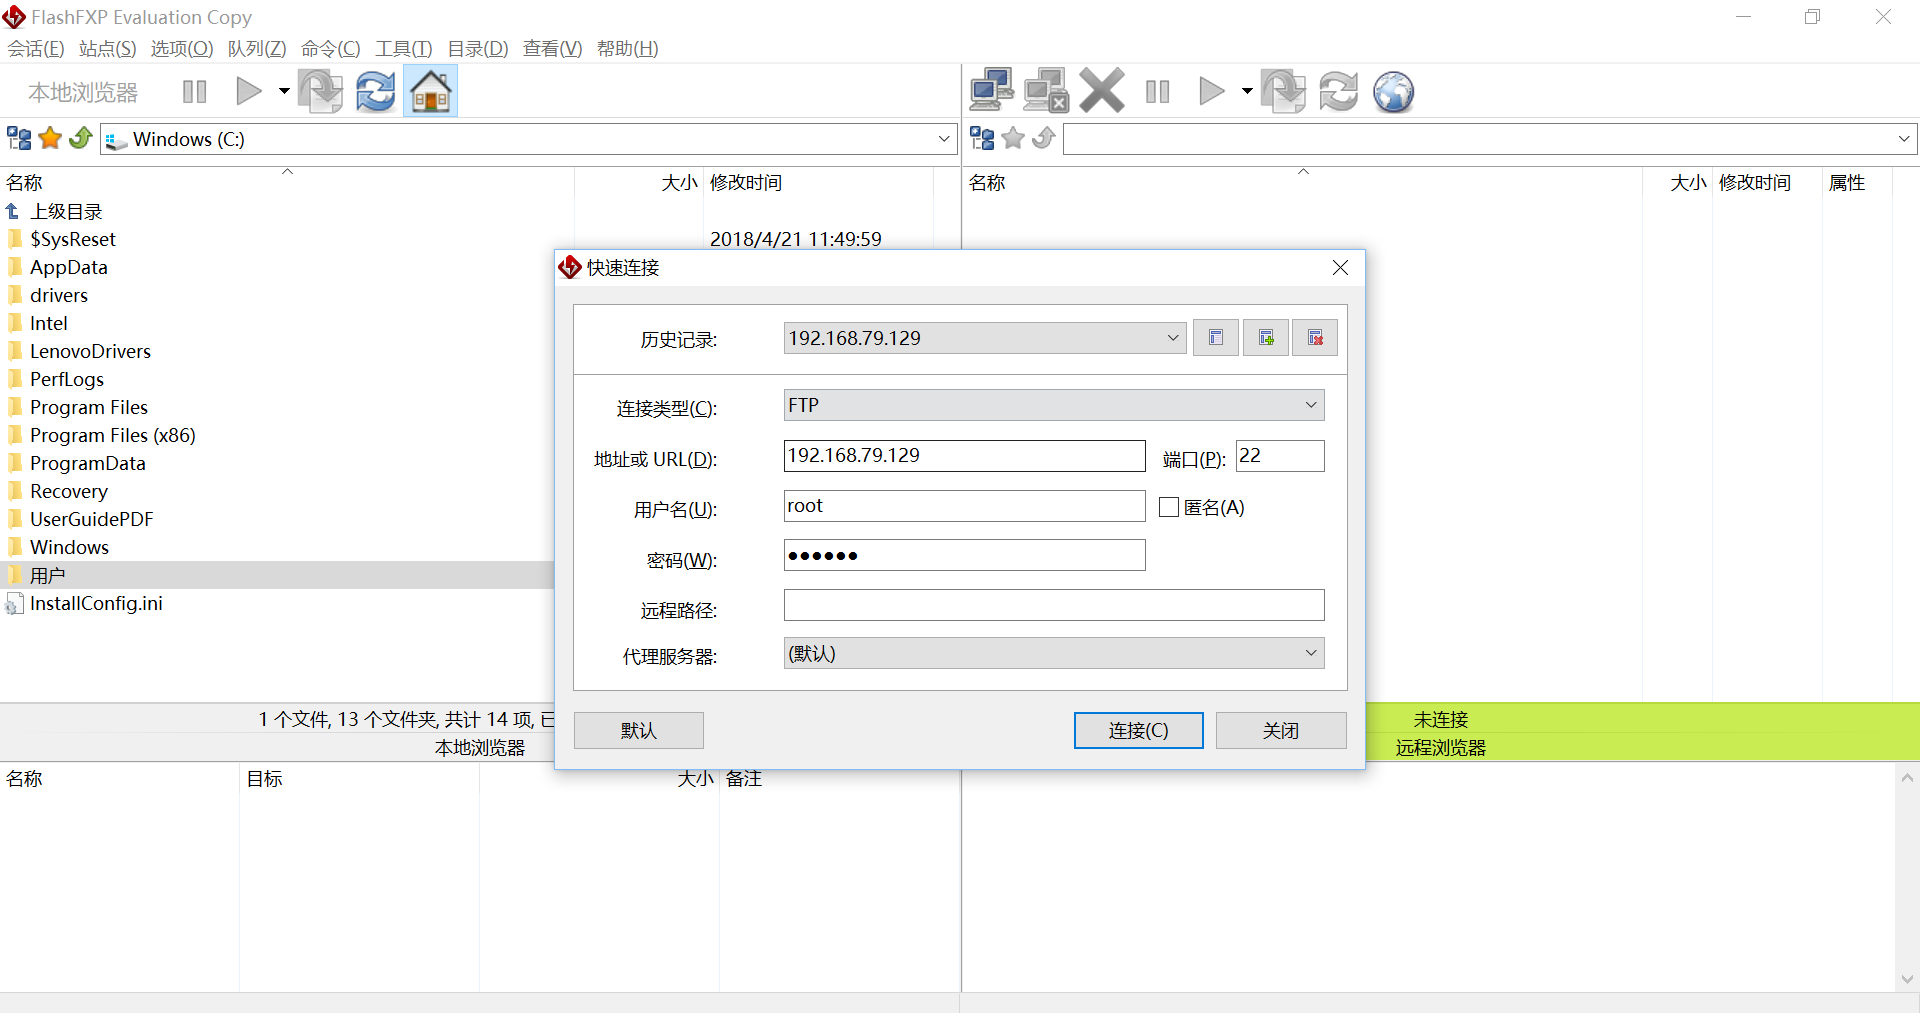The image size is (1920, 1013).
Task: Click the remote refresh icon
Action: click(1338, 91)
